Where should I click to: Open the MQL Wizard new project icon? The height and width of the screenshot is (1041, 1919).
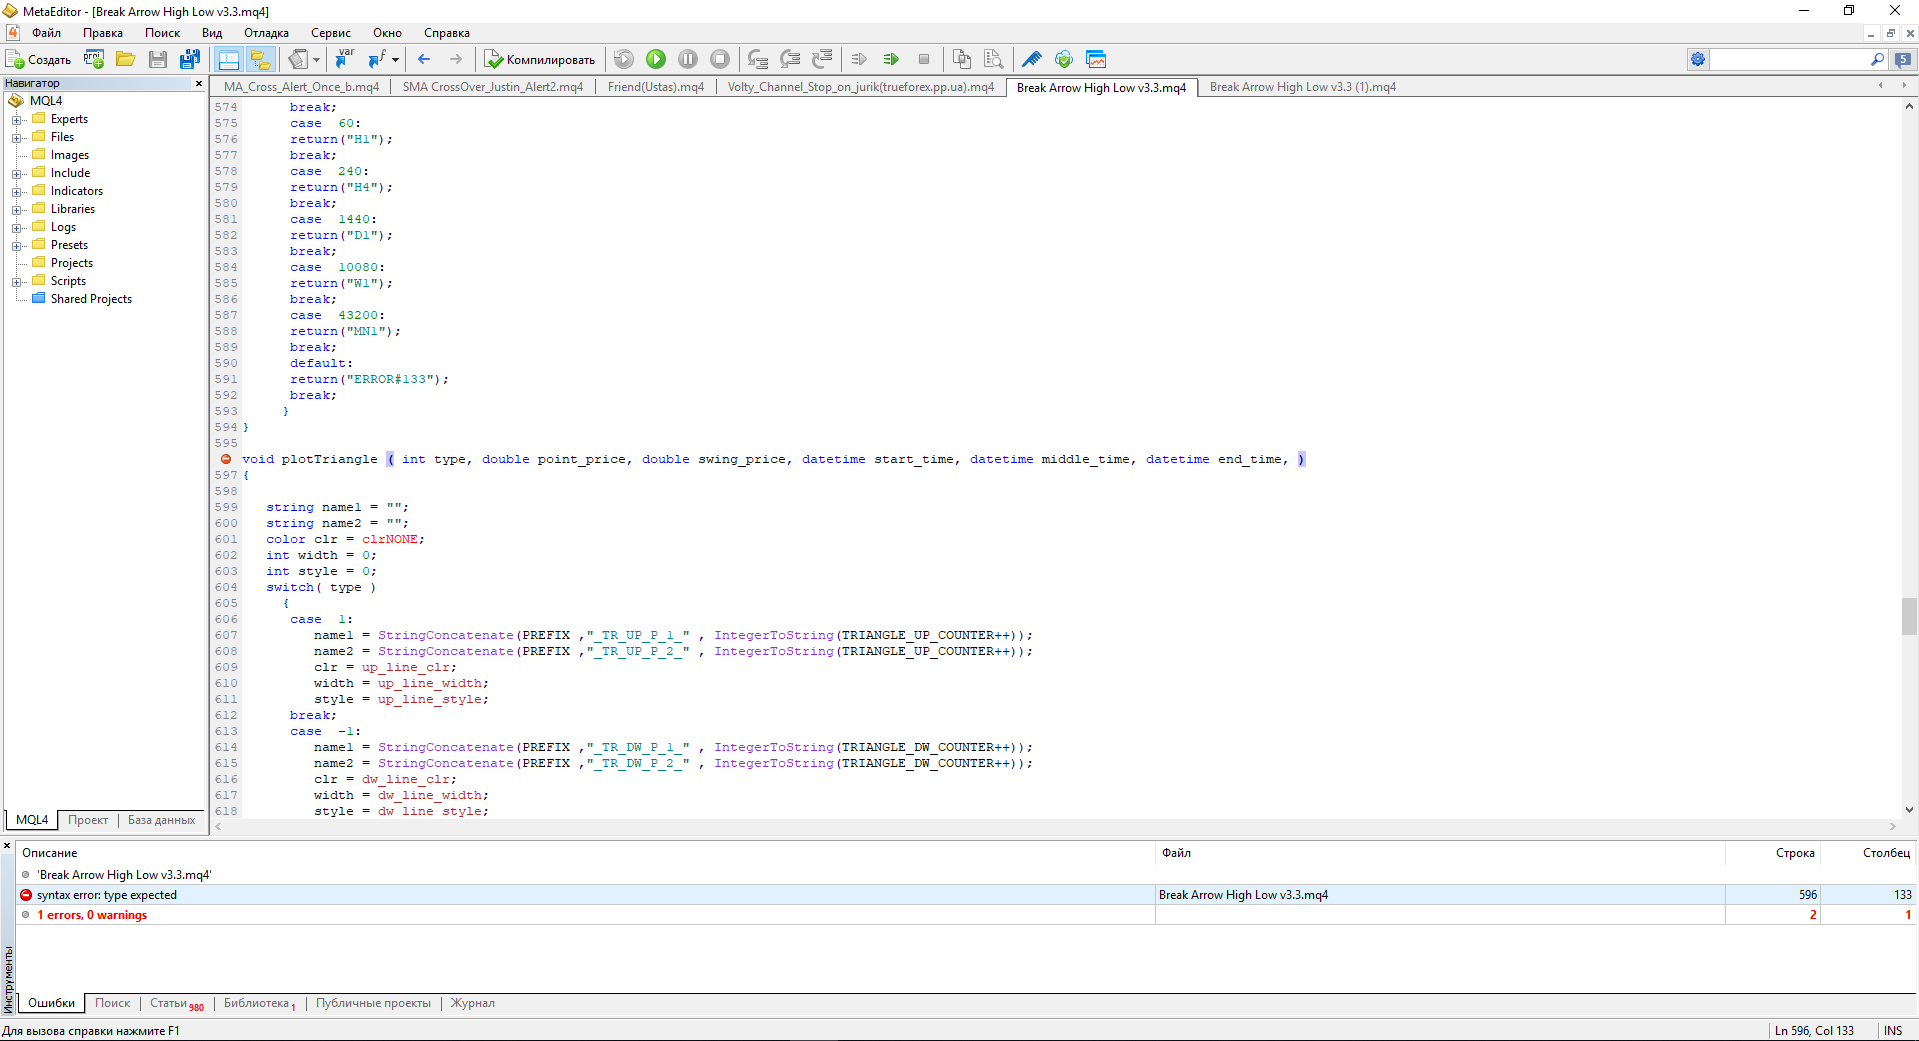(x=94, y=60)
